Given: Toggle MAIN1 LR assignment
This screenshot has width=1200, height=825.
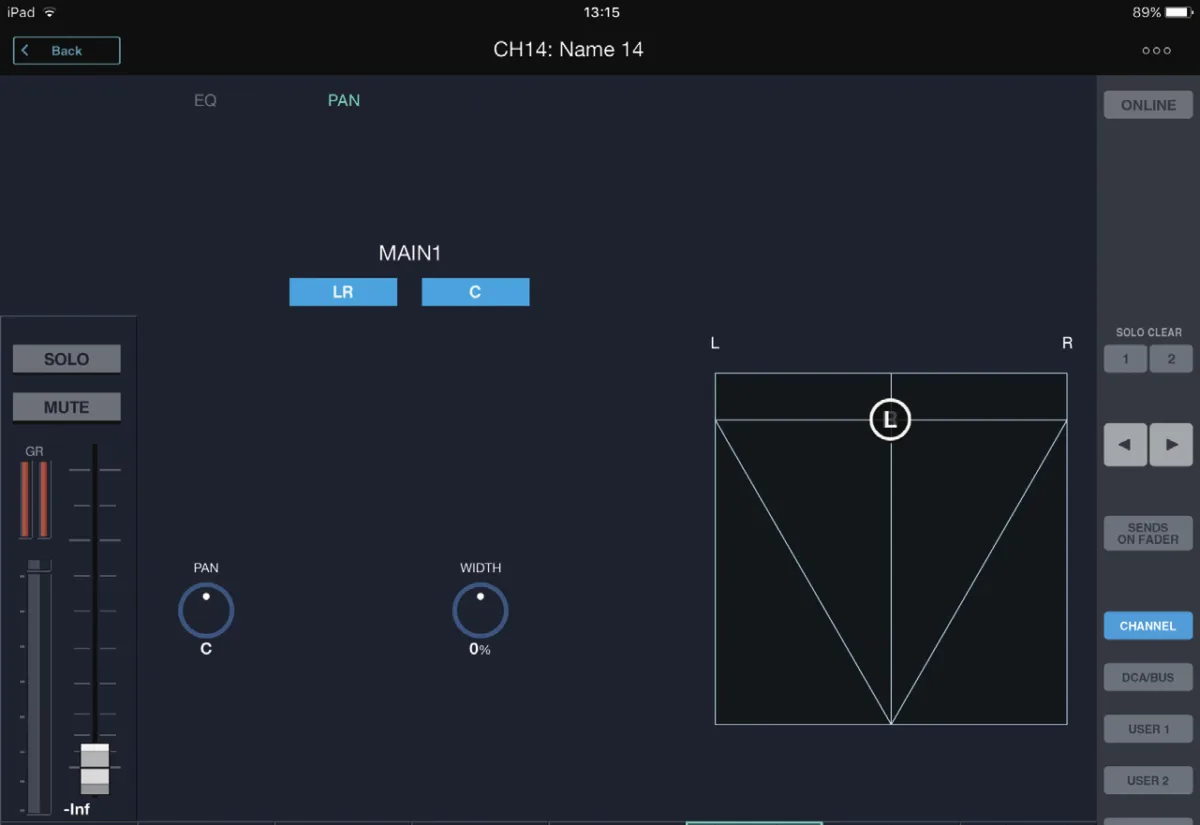Looking at the screenshot, I should (x=343, y=292).
